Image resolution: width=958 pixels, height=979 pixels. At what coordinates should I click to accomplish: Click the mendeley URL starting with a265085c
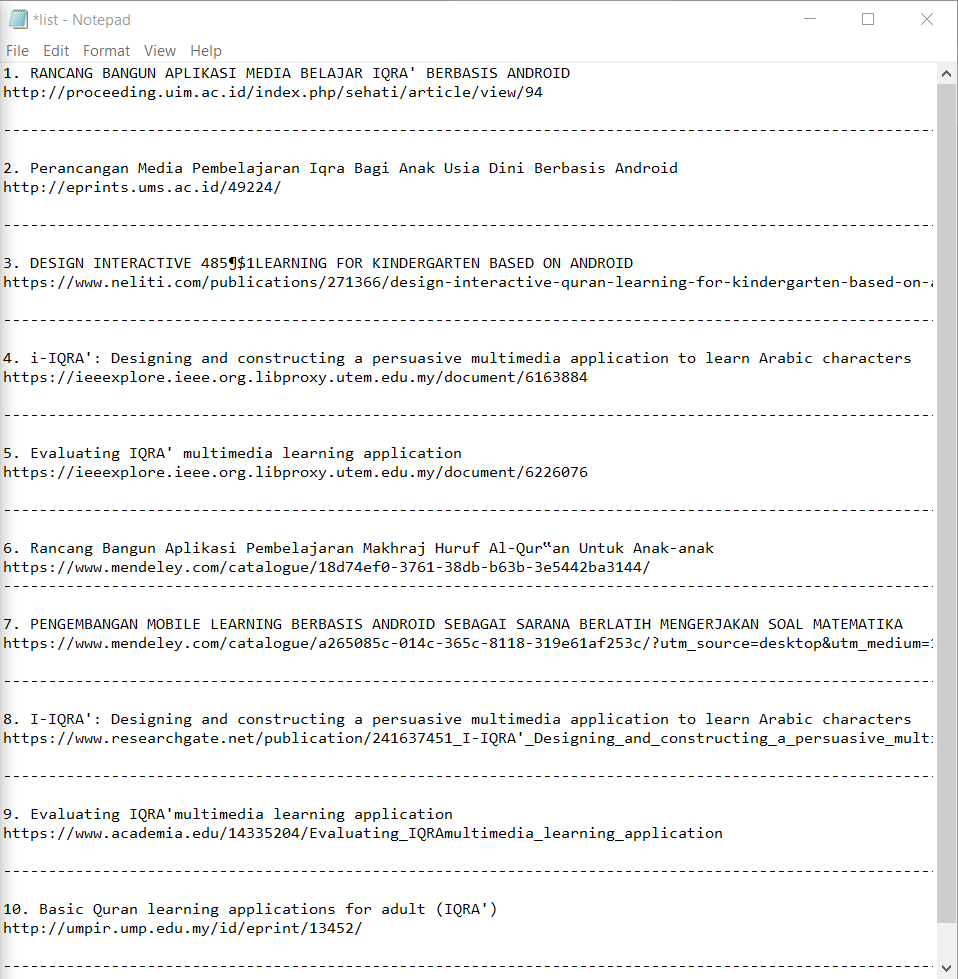click(468, 643)
